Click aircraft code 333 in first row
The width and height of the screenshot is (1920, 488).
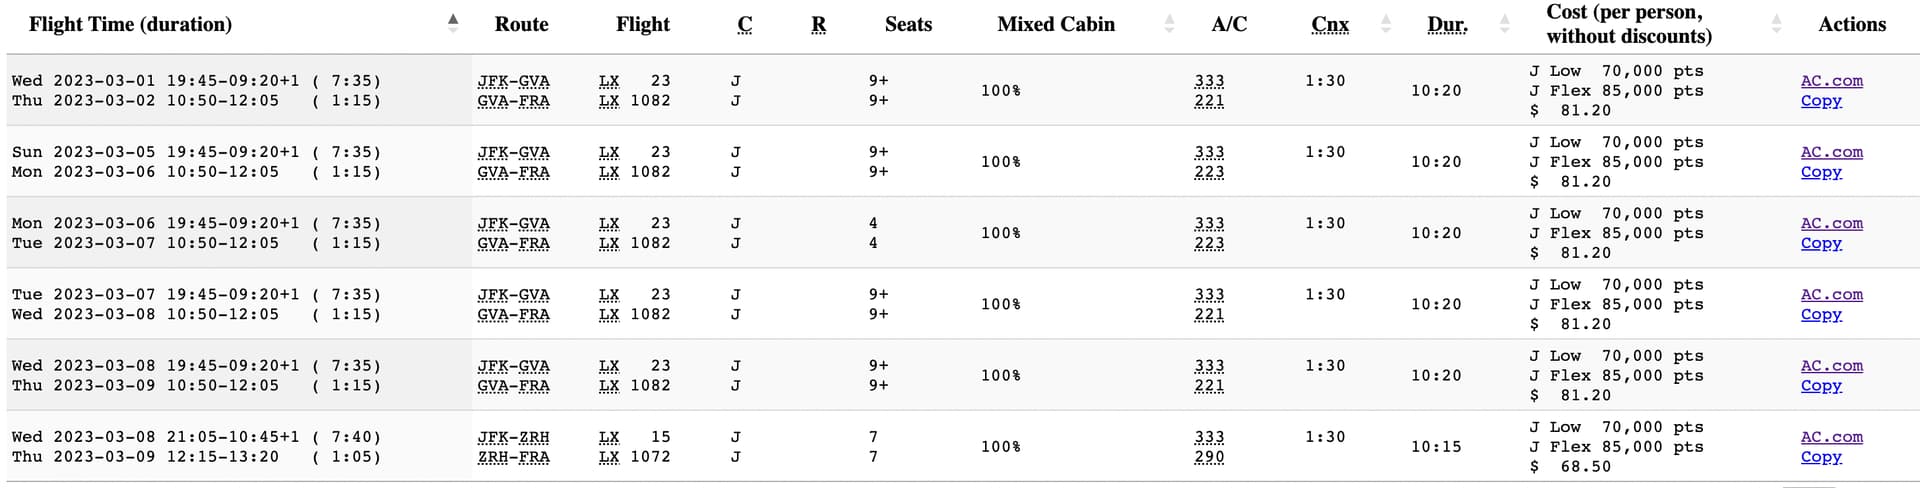tap(1209, 81)
